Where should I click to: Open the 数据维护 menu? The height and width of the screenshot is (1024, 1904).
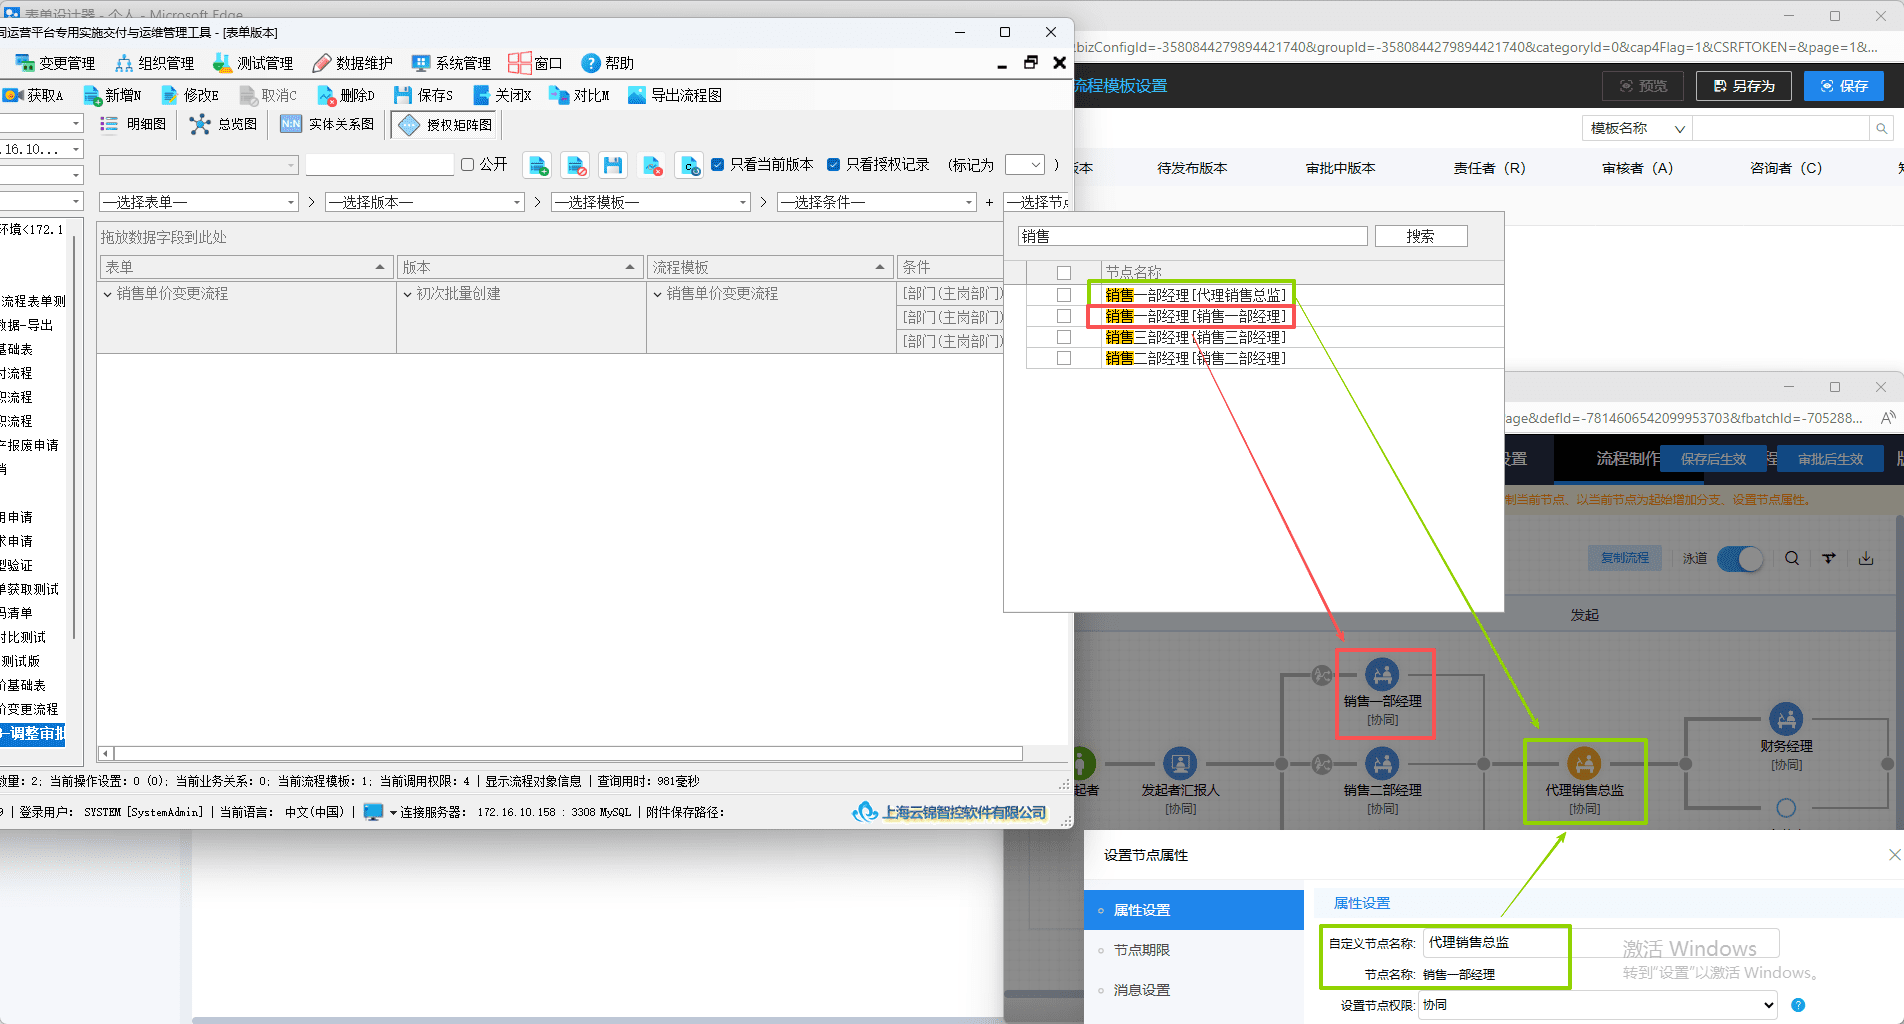tap(353, 63)
